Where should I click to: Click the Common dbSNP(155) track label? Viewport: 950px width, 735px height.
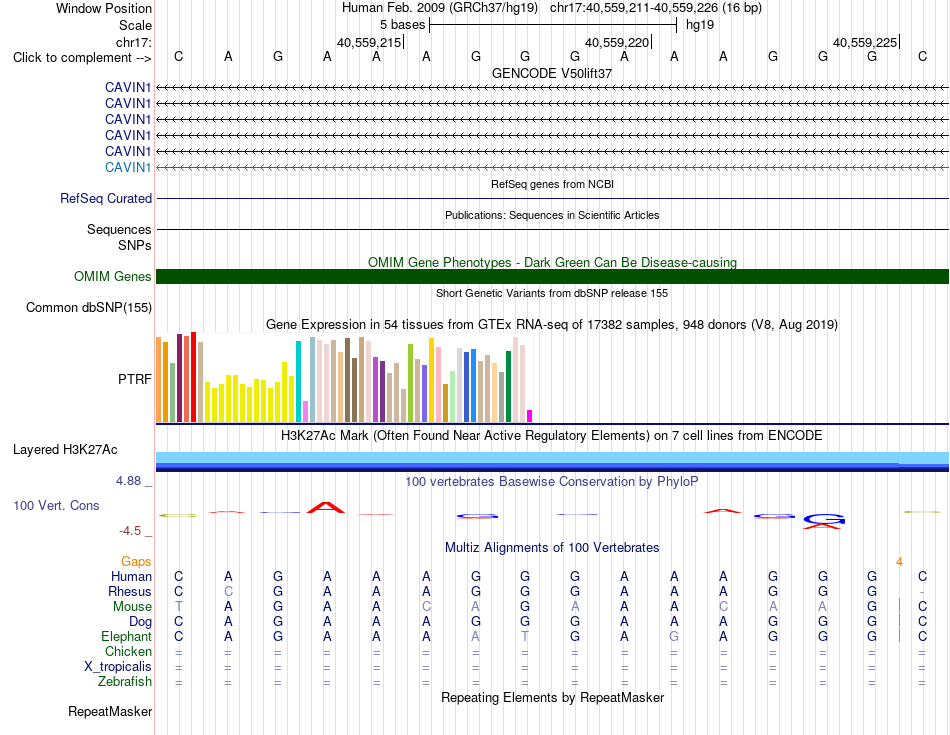coord(89,308)
